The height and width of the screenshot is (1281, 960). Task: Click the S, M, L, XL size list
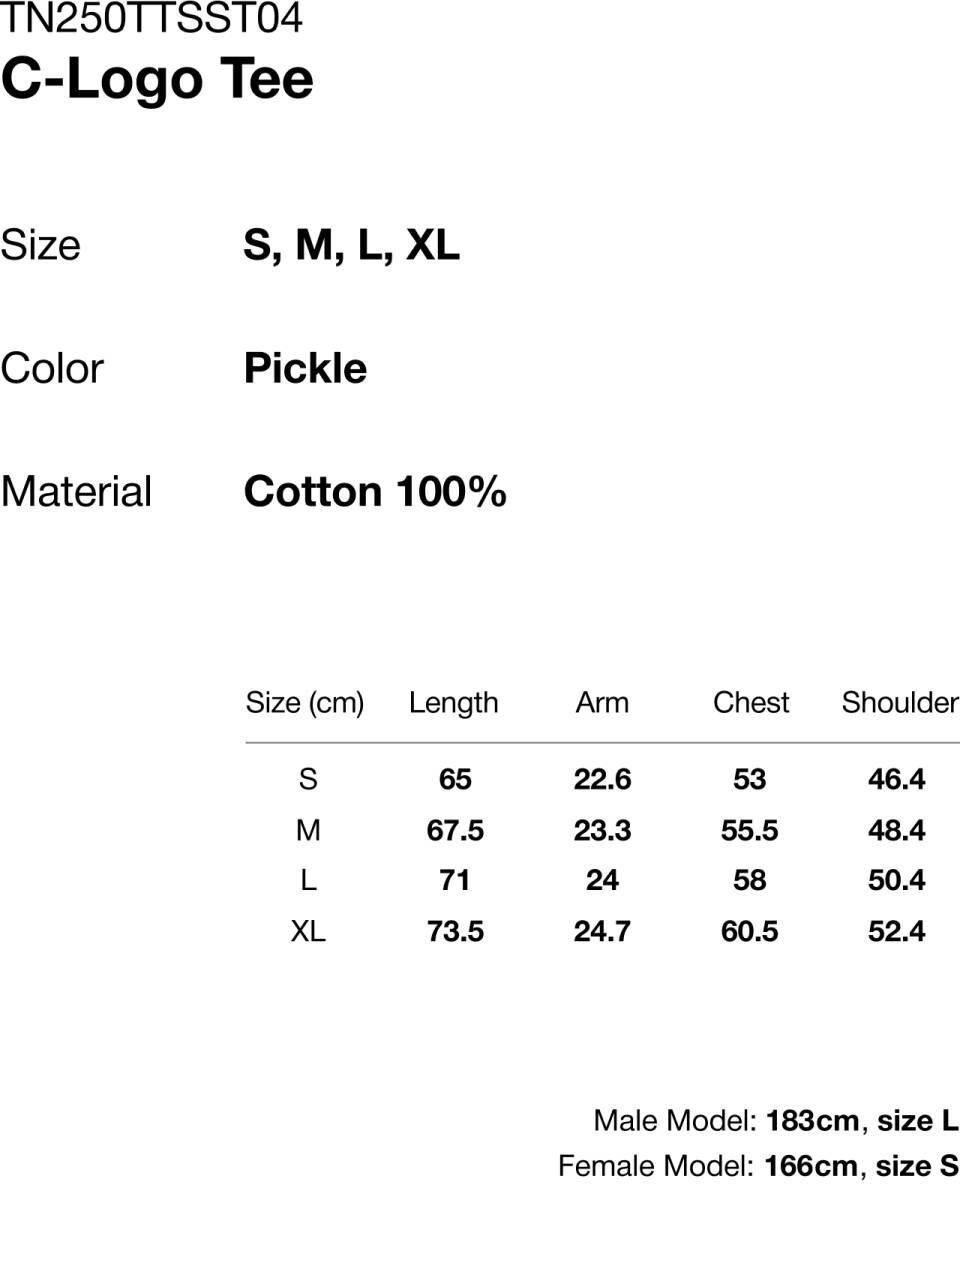click(351, 245)
